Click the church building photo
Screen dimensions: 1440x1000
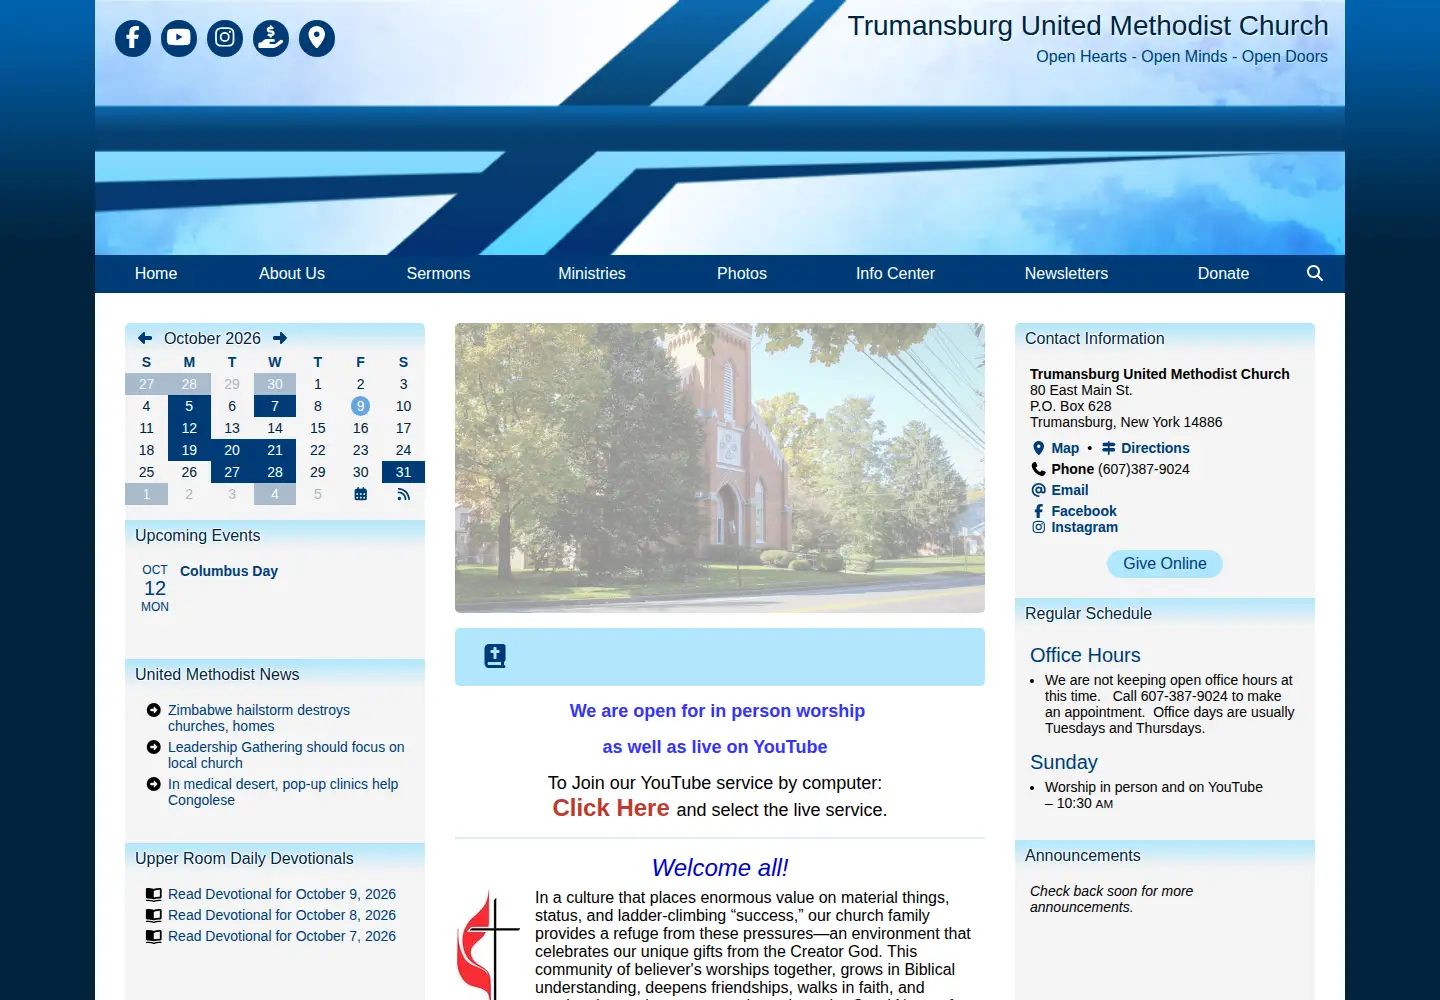tap(720, 468)
